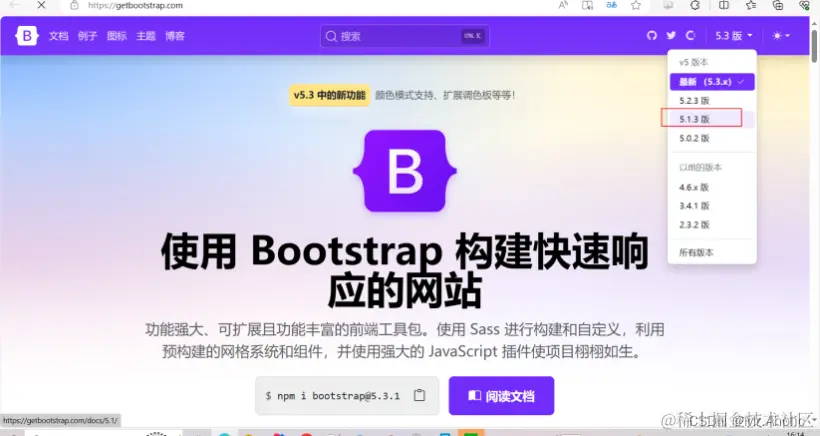This screenshot has width=820, height=436.
Task: Open Bootstrap's Twitter icon link
Action: point(671,36)
